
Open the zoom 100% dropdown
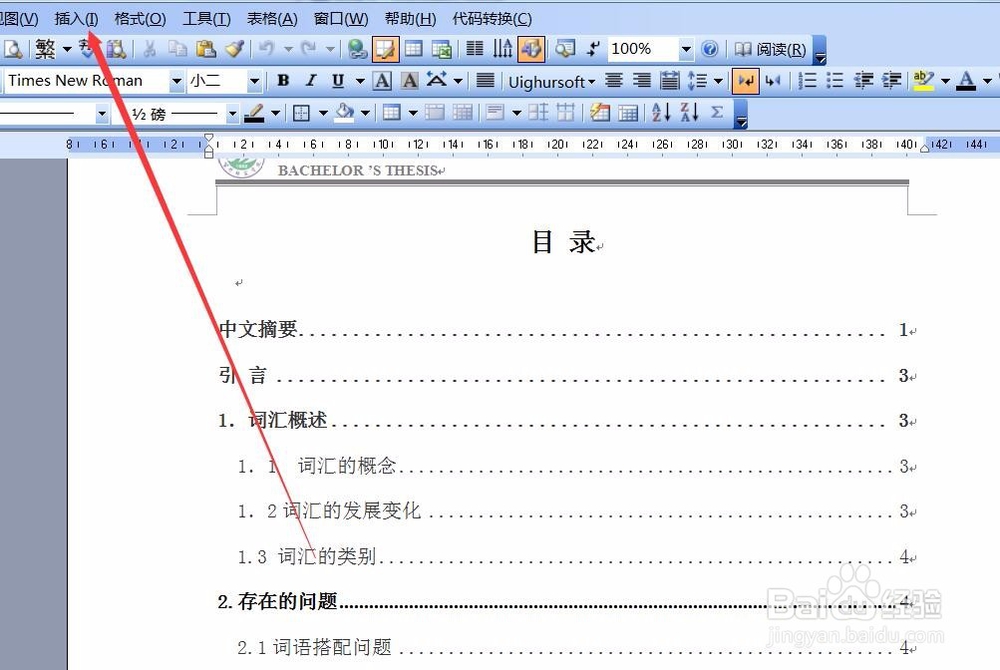click(686, 49)
